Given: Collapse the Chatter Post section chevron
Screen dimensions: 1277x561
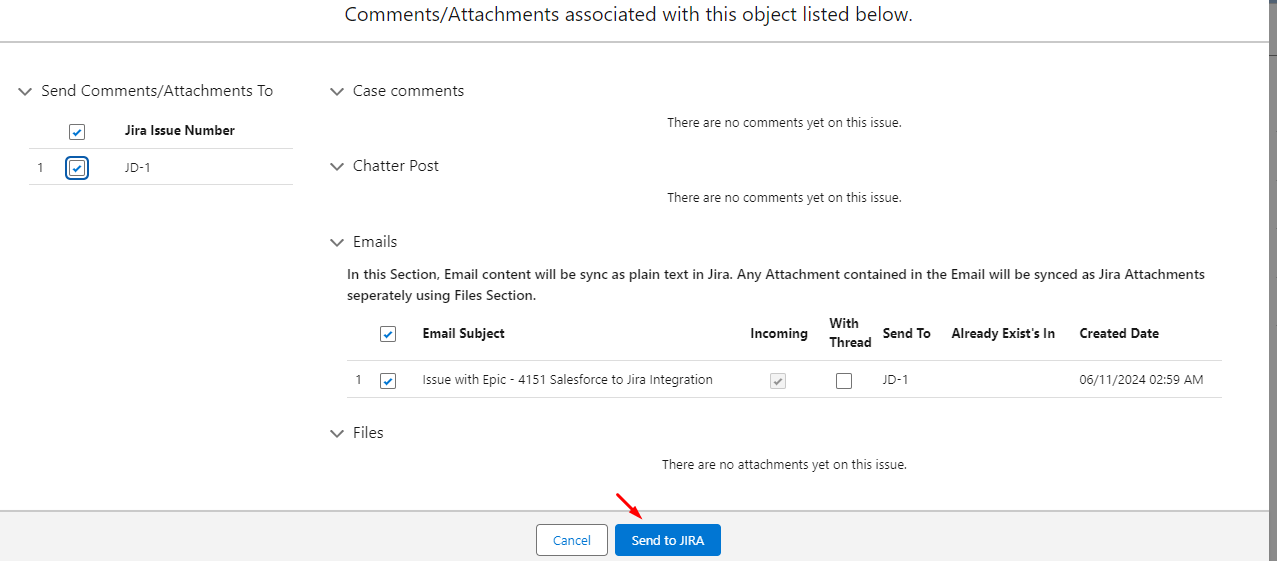Looking at the screenshot, I should point(336,166).
